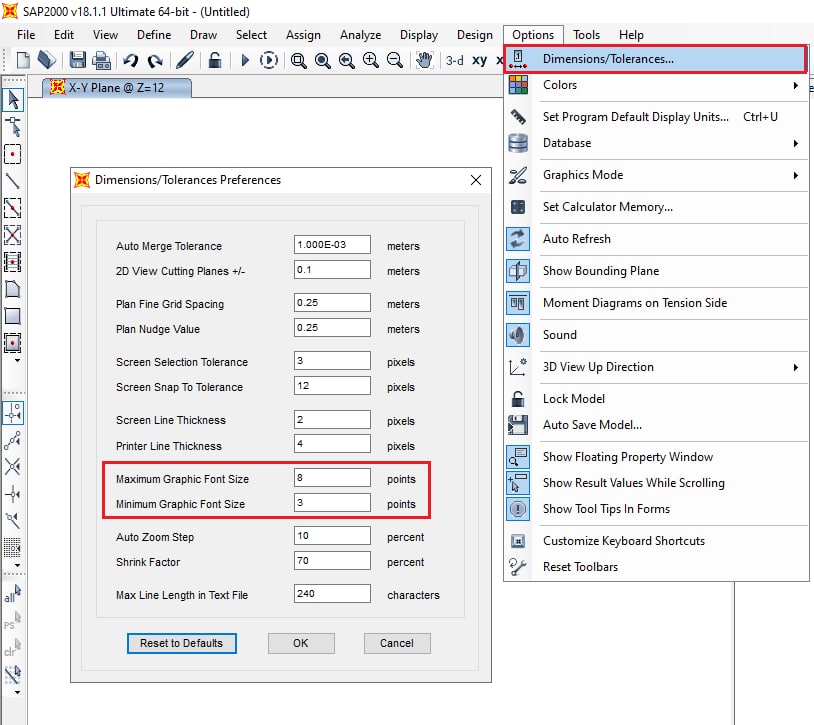Screen dimensions: 814x725
Task: Click the Rubber Band Zoom magnifier icon
Action: coord(298,61)
